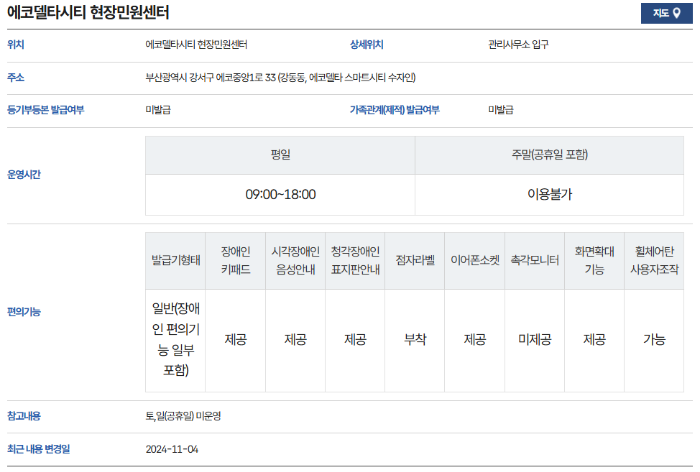
Task: Click the 휠체어탄 사용자조작 column header
Action: point(654,260)
